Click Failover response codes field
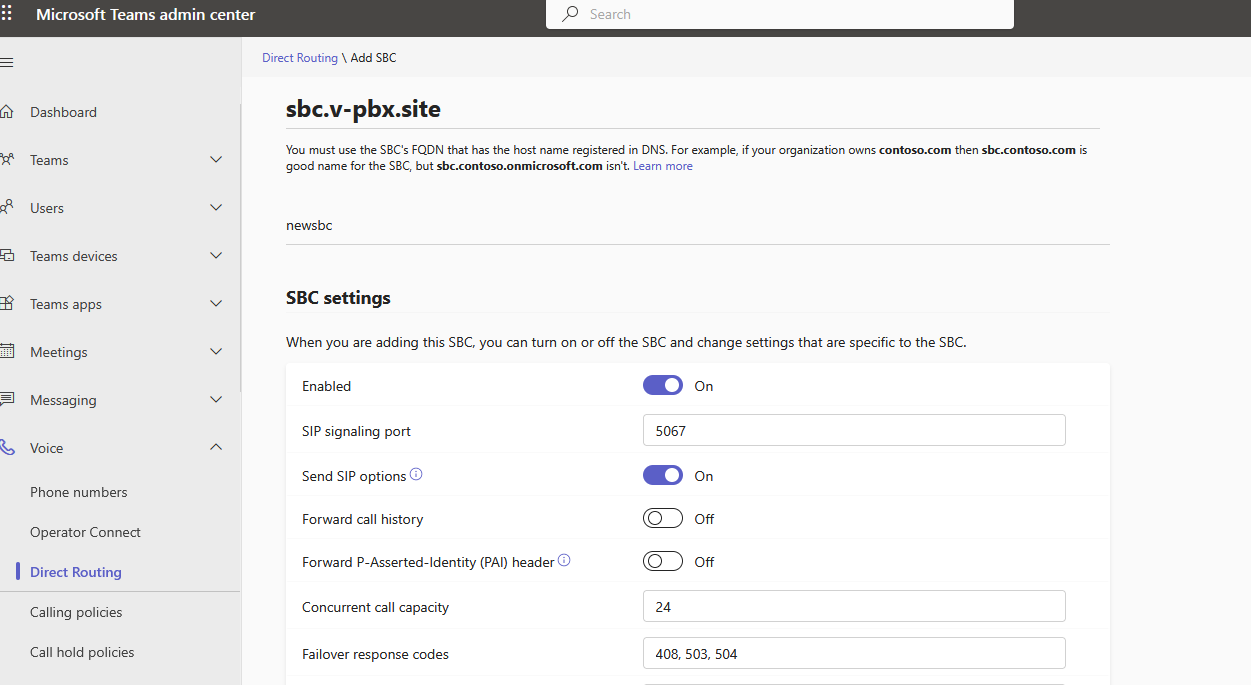Screen dimensions: 1251x685 click(854, 653)
